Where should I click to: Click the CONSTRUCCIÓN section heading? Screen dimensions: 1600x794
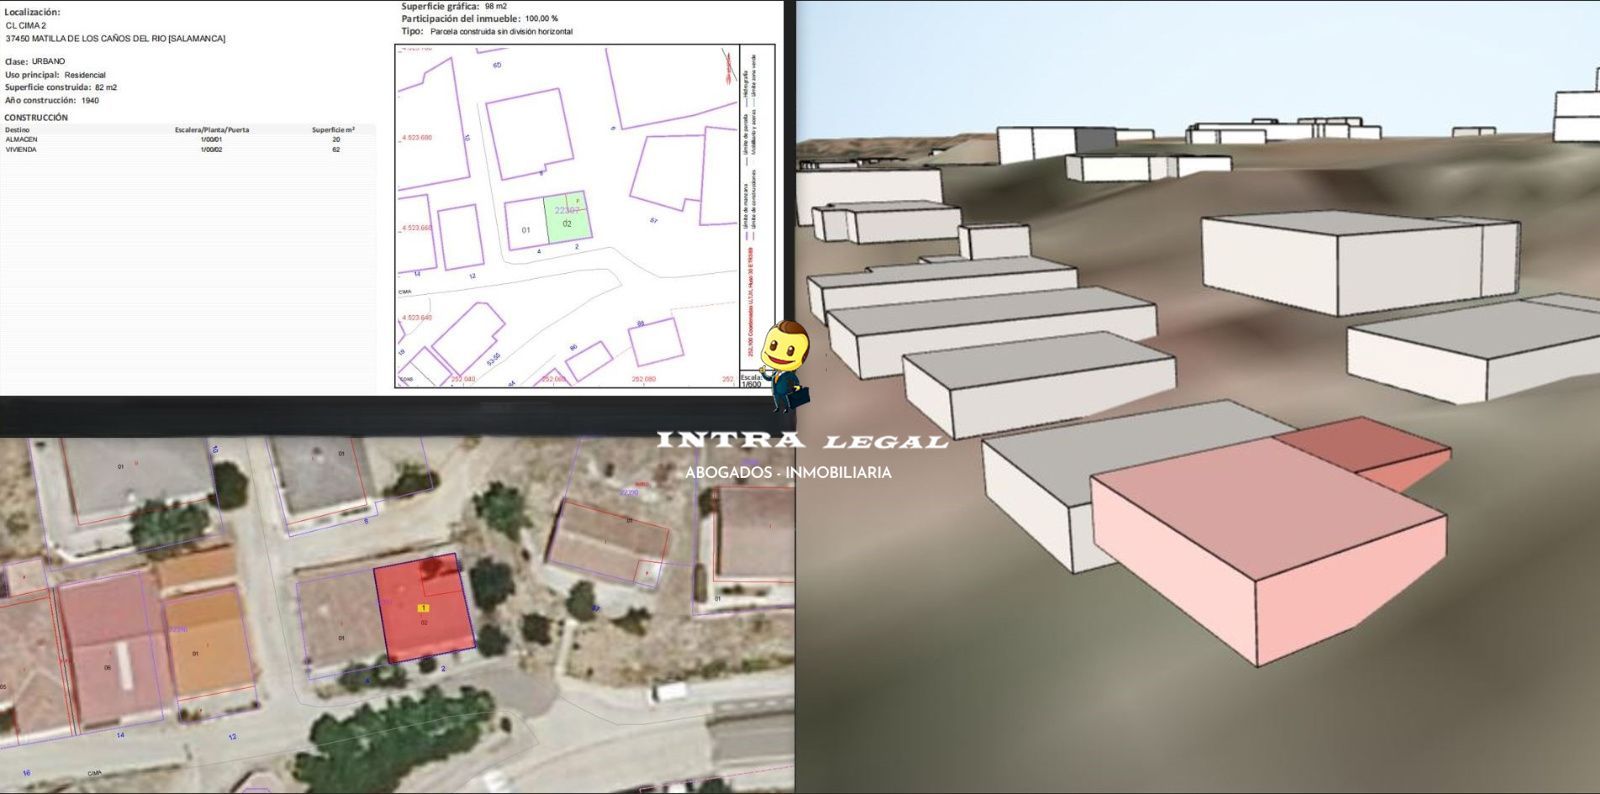tap(36, 117)
